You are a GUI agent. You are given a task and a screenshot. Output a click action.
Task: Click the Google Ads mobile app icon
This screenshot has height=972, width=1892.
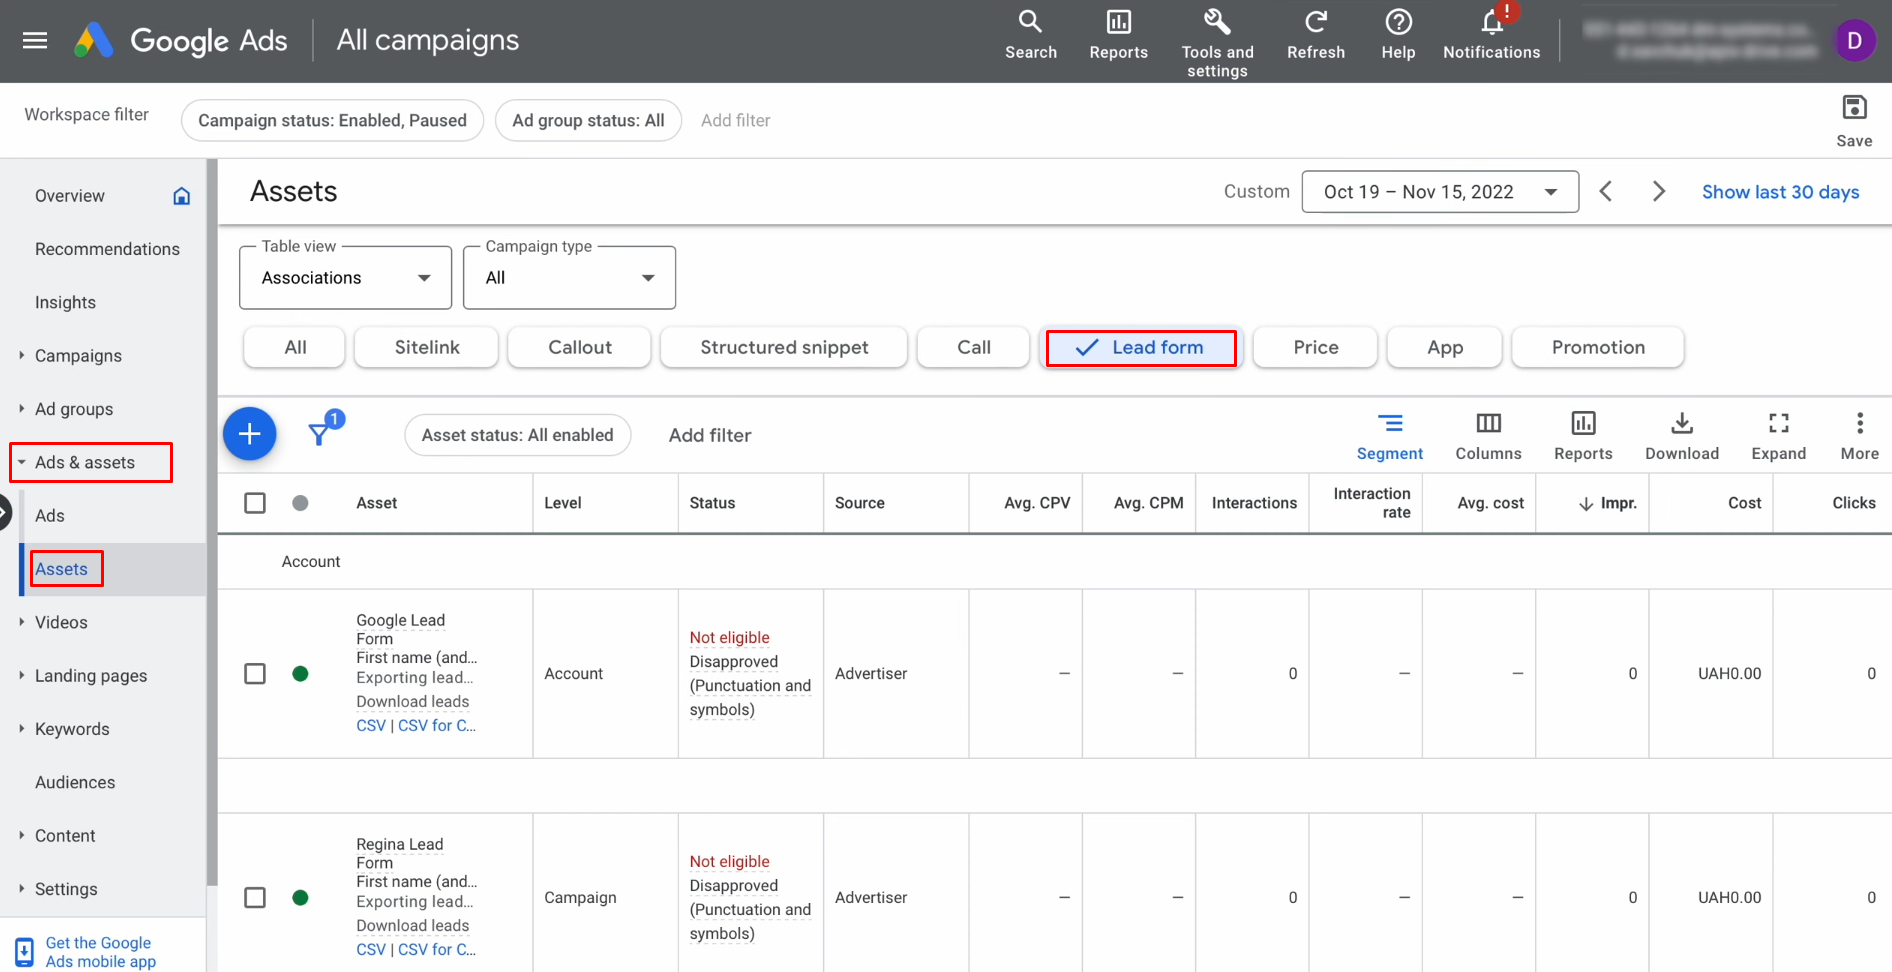click(24, 952)
